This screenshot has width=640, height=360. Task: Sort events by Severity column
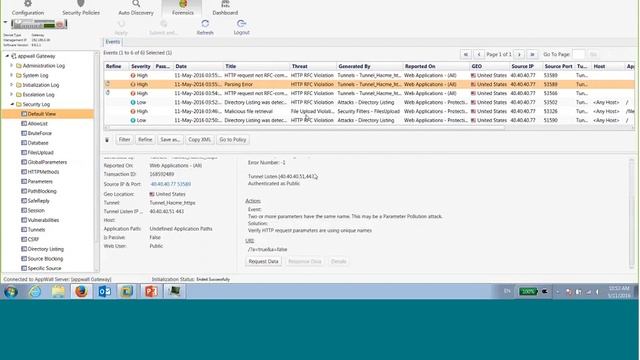pos(141,66)
